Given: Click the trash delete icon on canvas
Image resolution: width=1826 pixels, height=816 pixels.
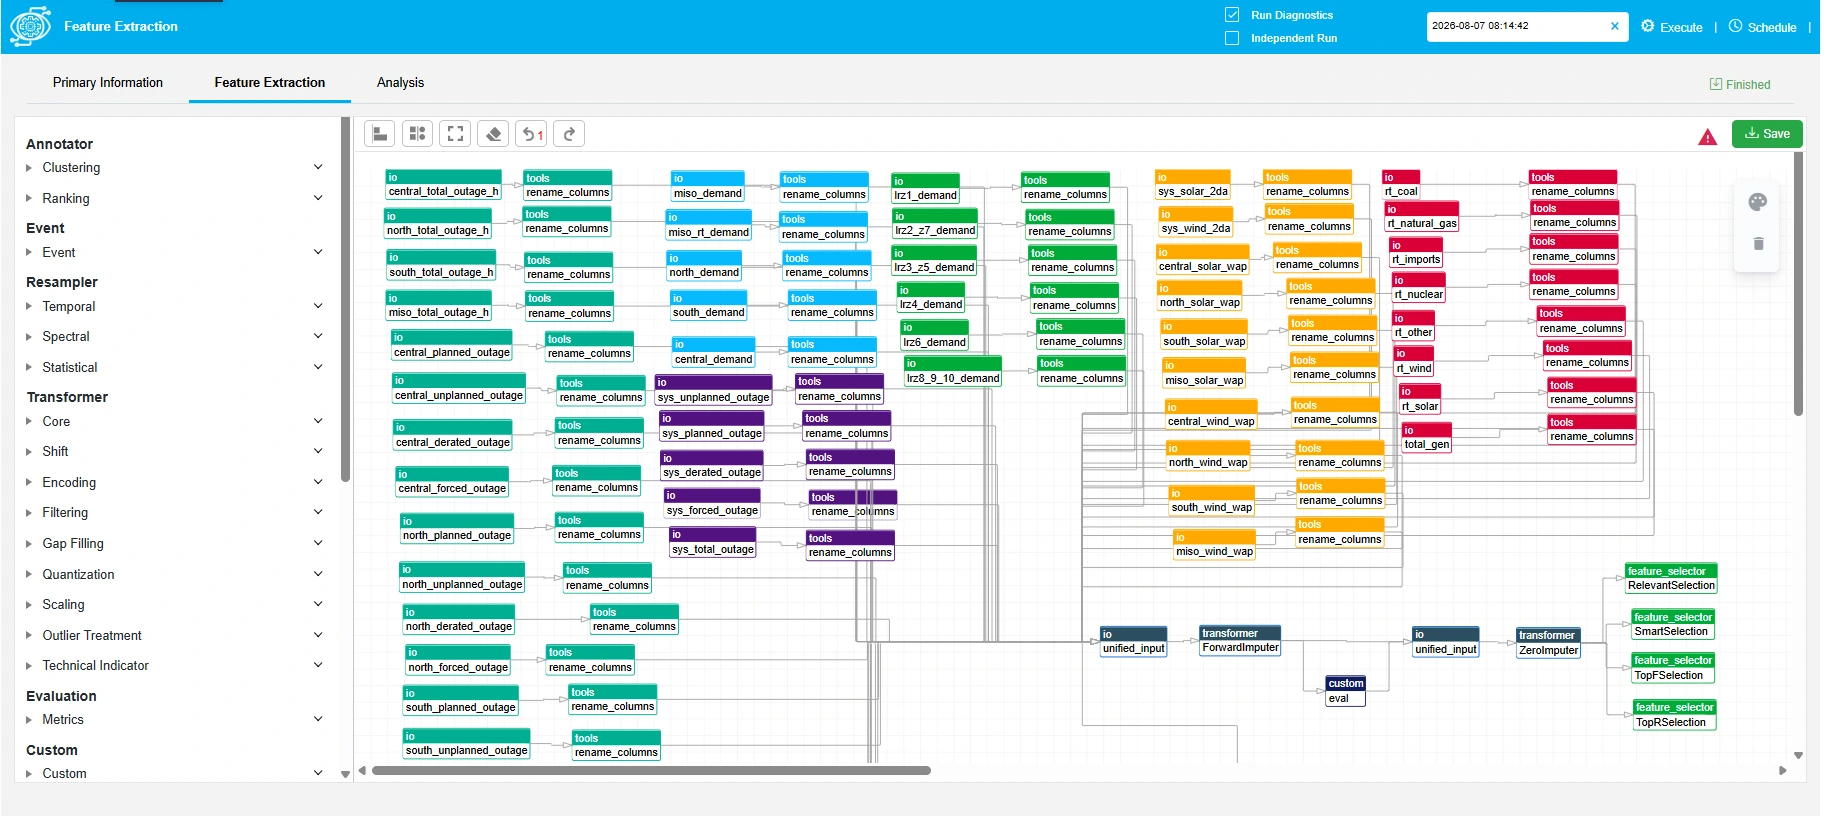Looking at the screenshot, I should 1759,243.
